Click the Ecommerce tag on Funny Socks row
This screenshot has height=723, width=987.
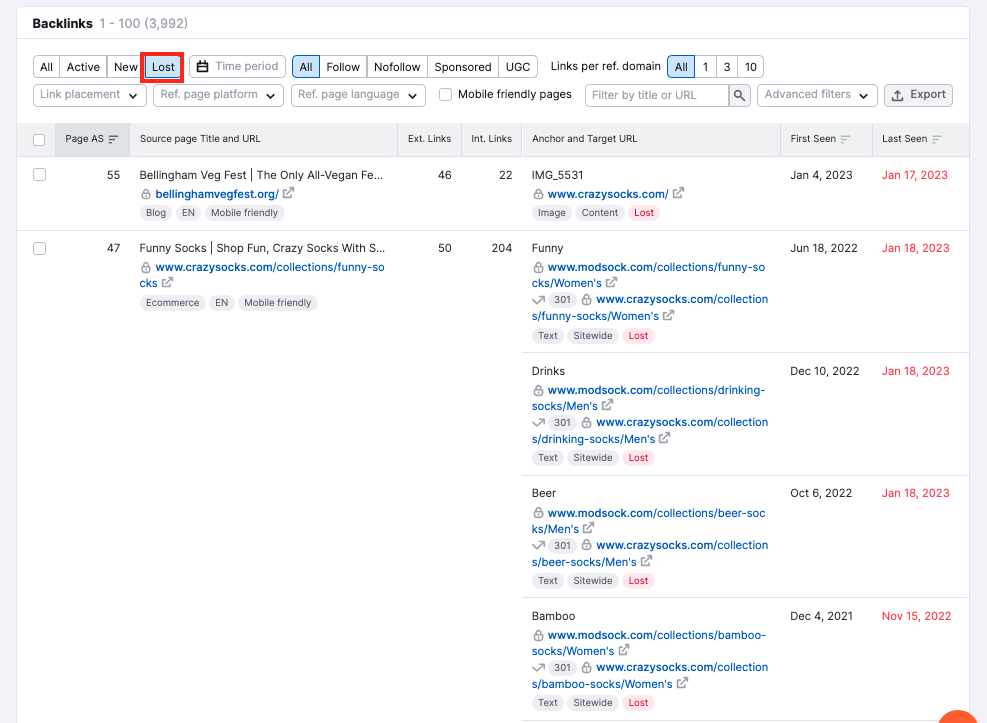point(172,303)
